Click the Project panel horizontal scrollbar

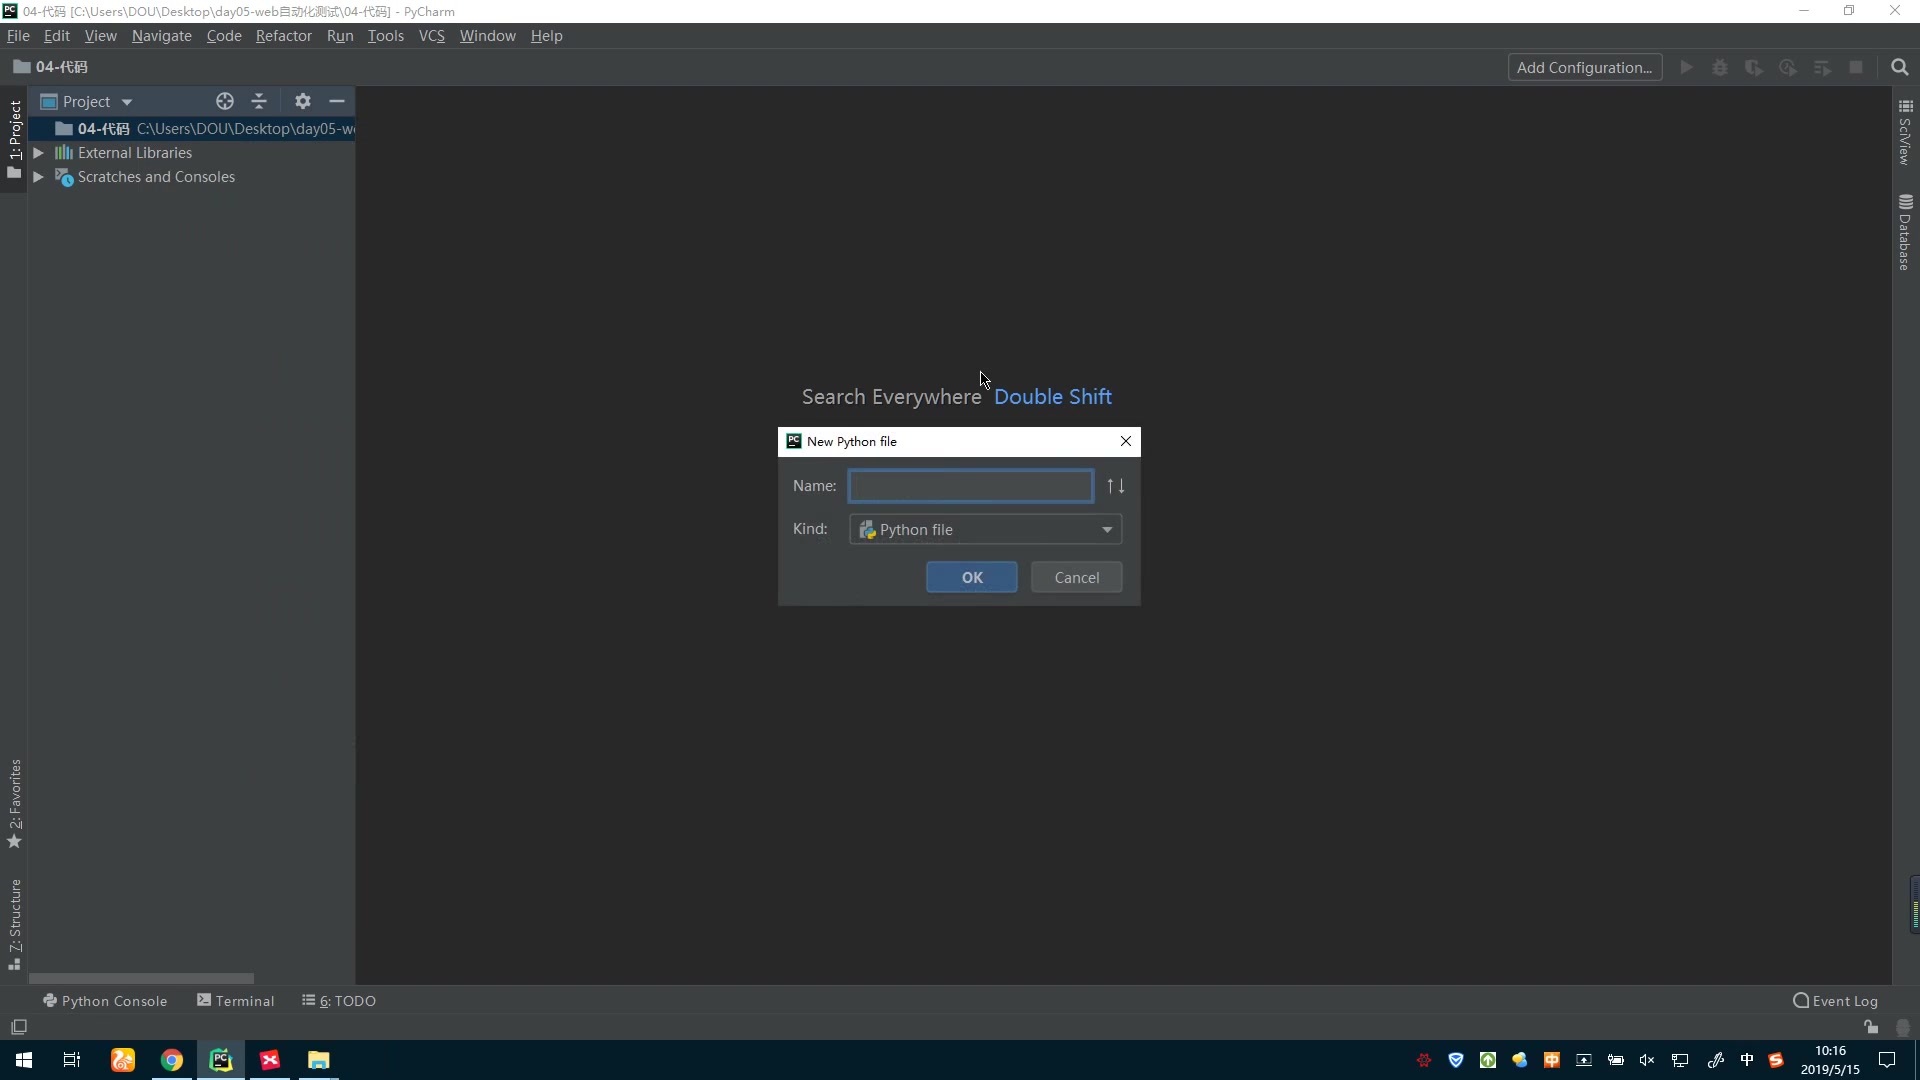(141, 978)
